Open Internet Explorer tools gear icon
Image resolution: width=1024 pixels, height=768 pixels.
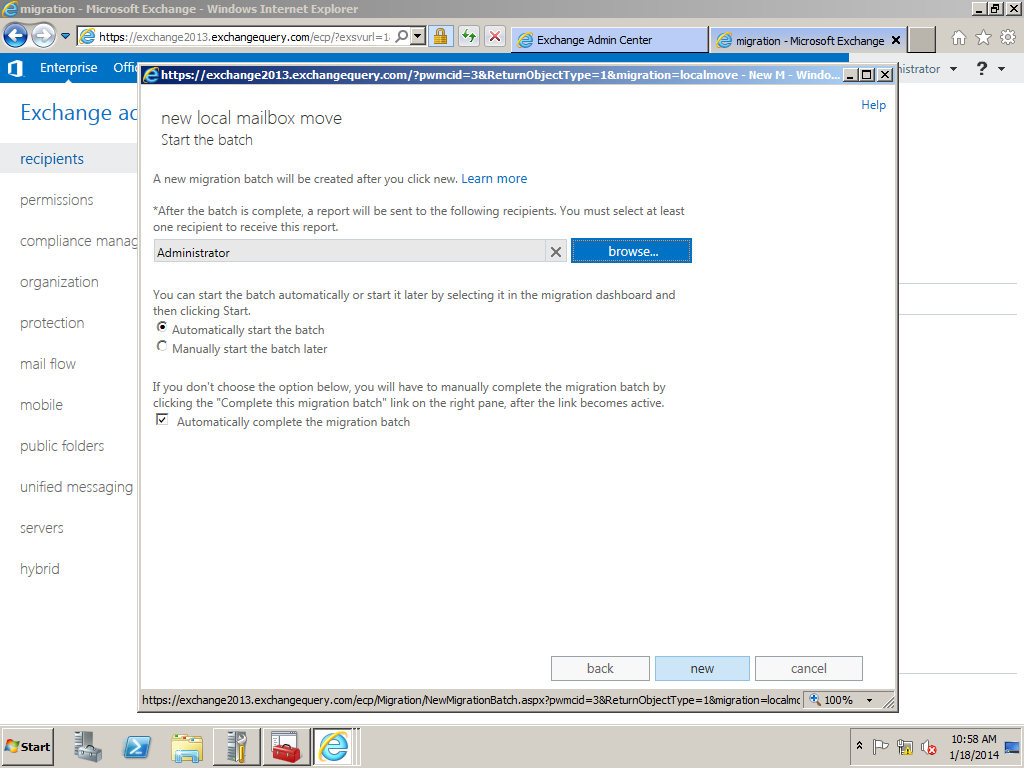click(x=1007, y=38)
